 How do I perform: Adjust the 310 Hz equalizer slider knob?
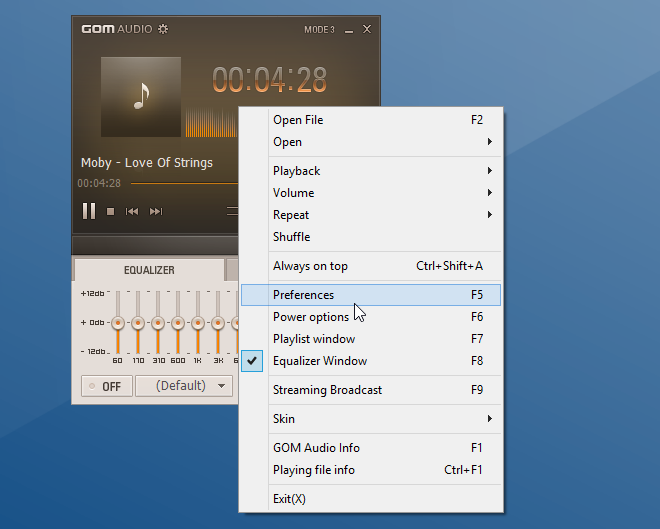(158, 323)
